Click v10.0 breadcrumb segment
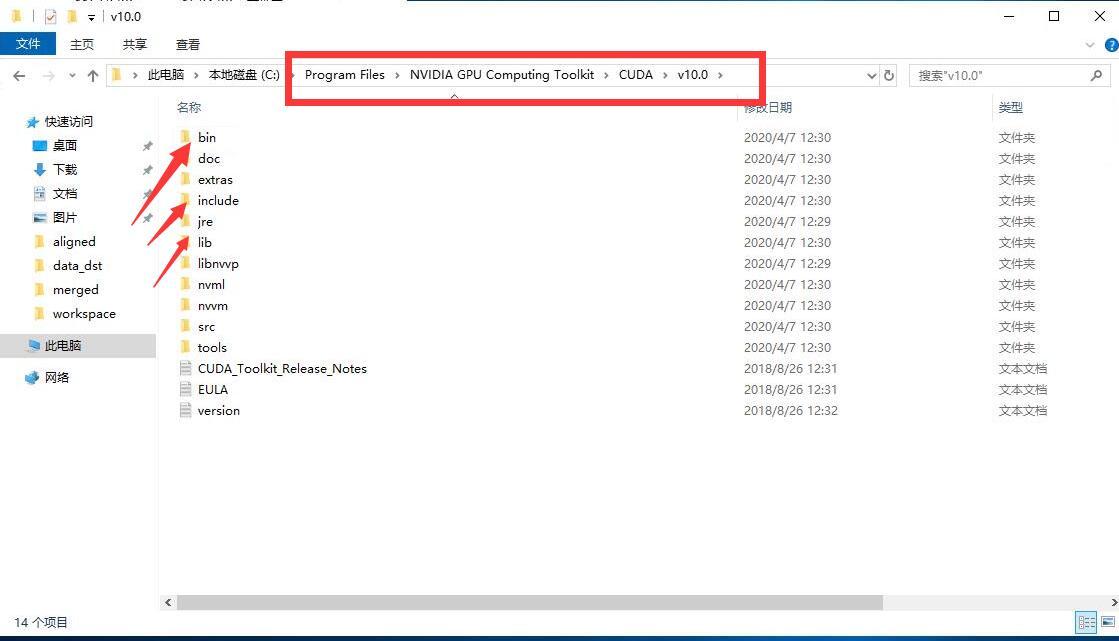The height and width of the screenshot is (641, 1119). (x=692, y=74)
